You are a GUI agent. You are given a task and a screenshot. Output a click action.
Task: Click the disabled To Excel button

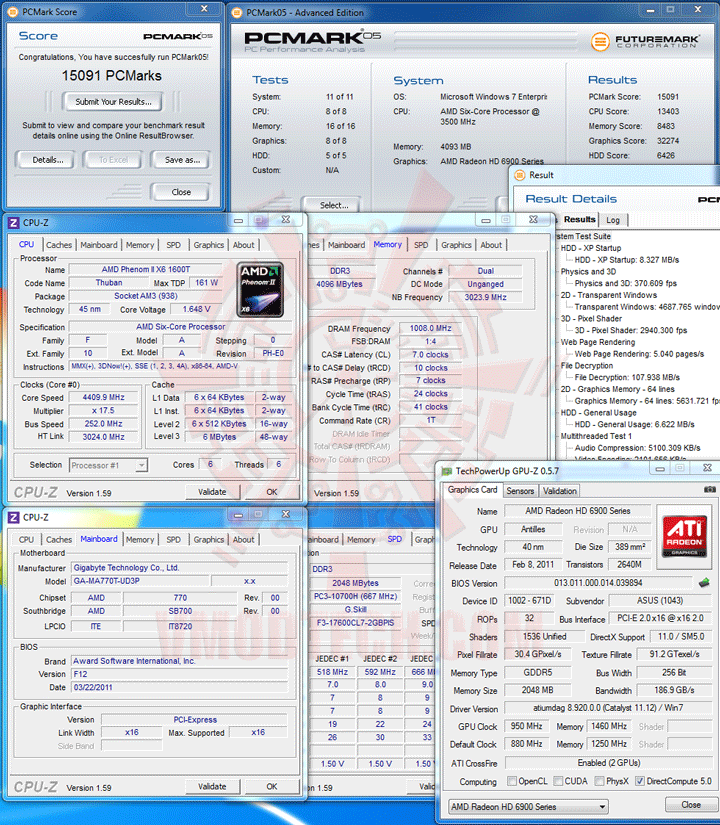(113, 160)
